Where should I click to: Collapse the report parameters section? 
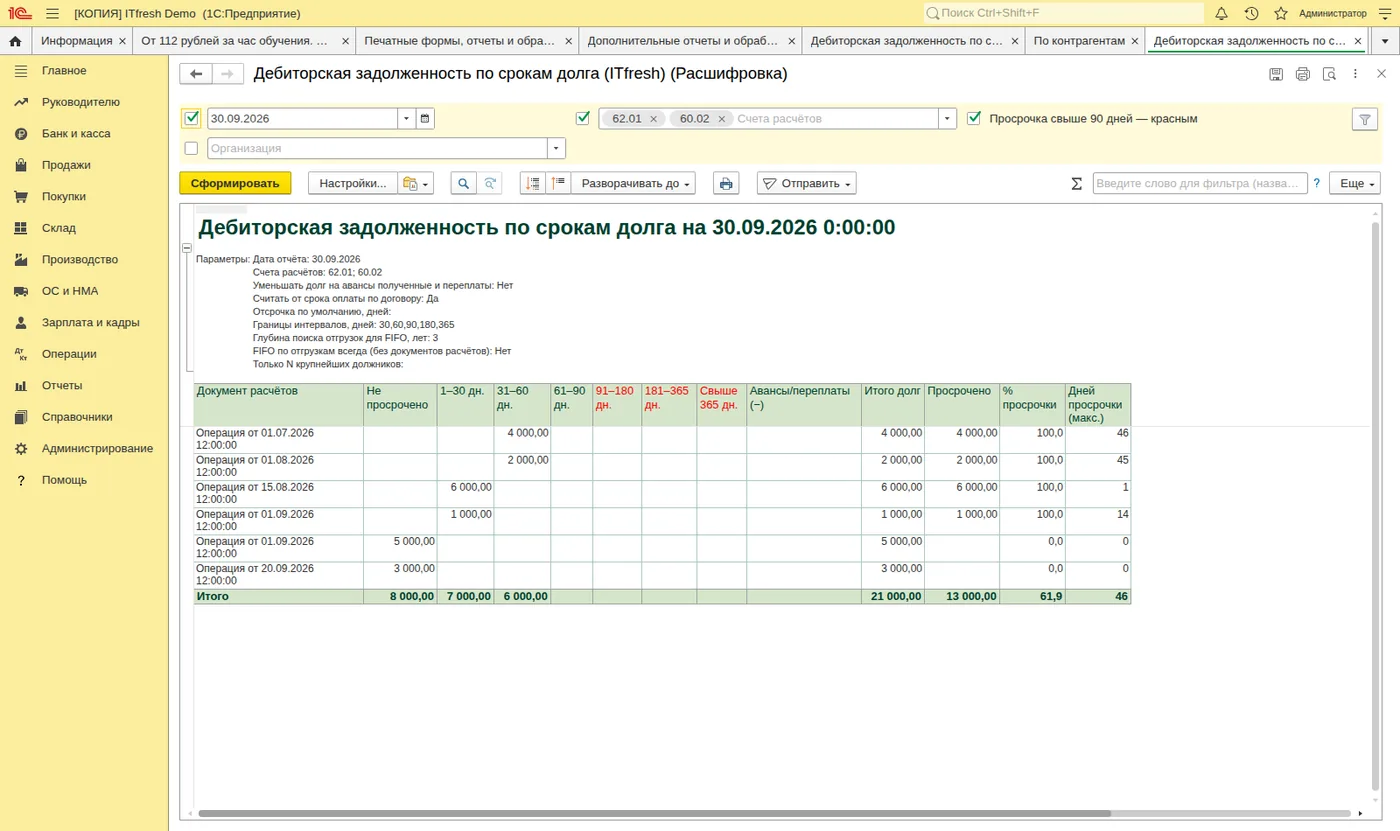tap(186, 248)
